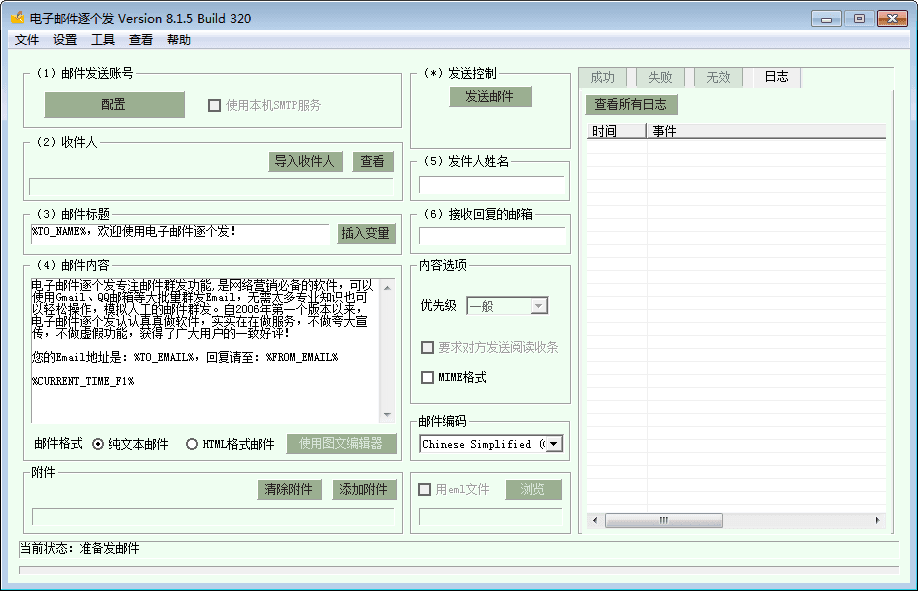
Task: Click the 清除附件 button
Action: pyautogui.click(x=289, y=489)
